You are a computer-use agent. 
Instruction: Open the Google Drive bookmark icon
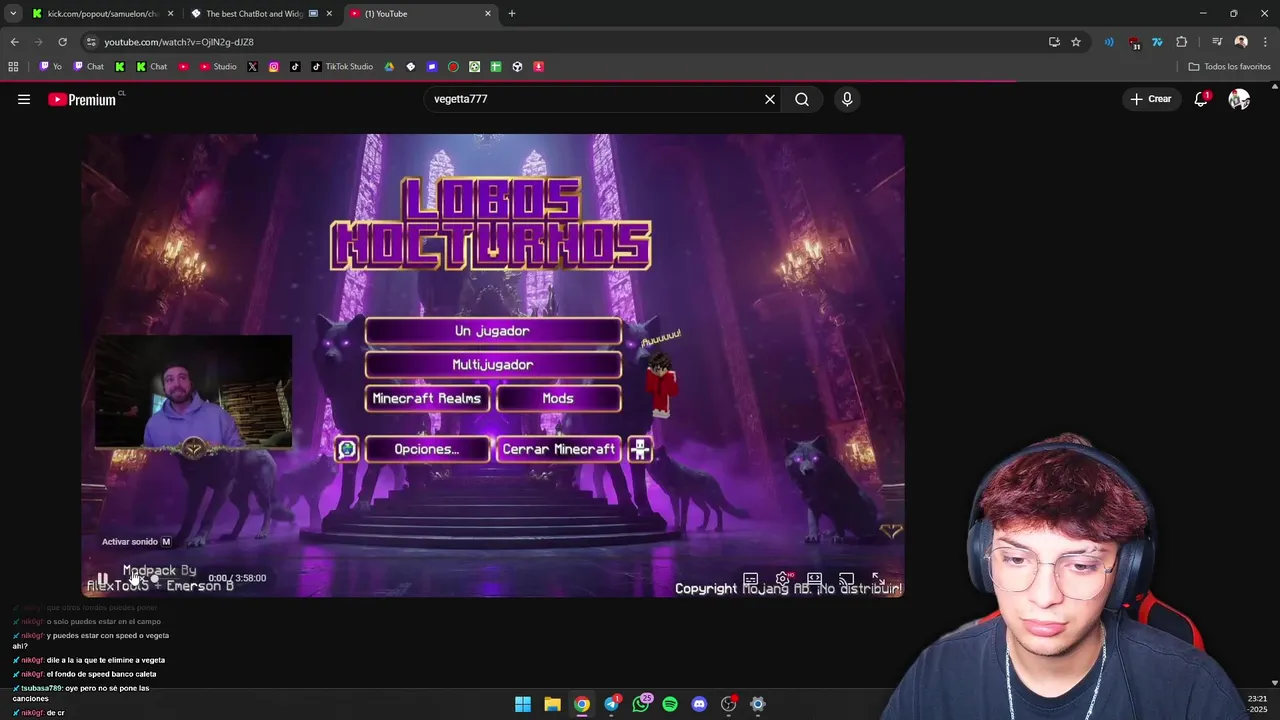389,67
